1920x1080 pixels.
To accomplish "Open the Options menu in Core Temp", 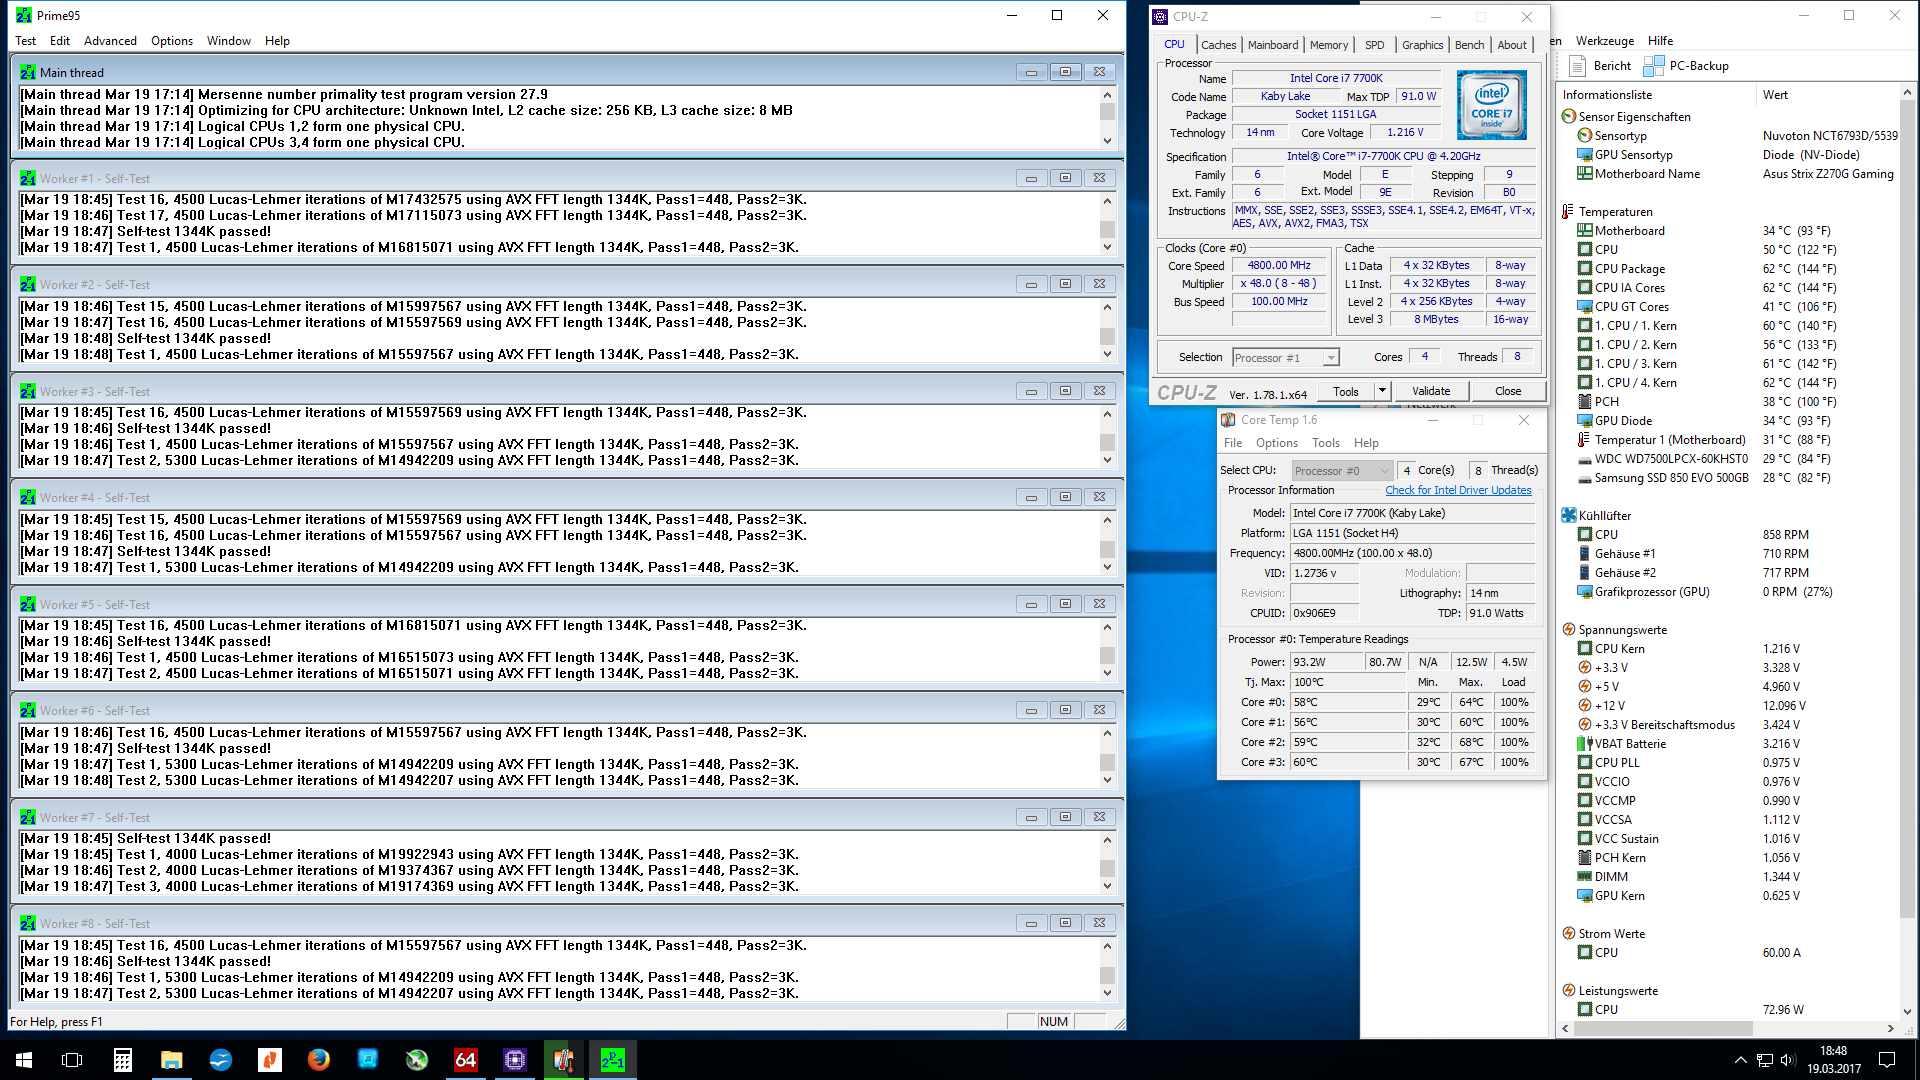I will [1276, 443].
